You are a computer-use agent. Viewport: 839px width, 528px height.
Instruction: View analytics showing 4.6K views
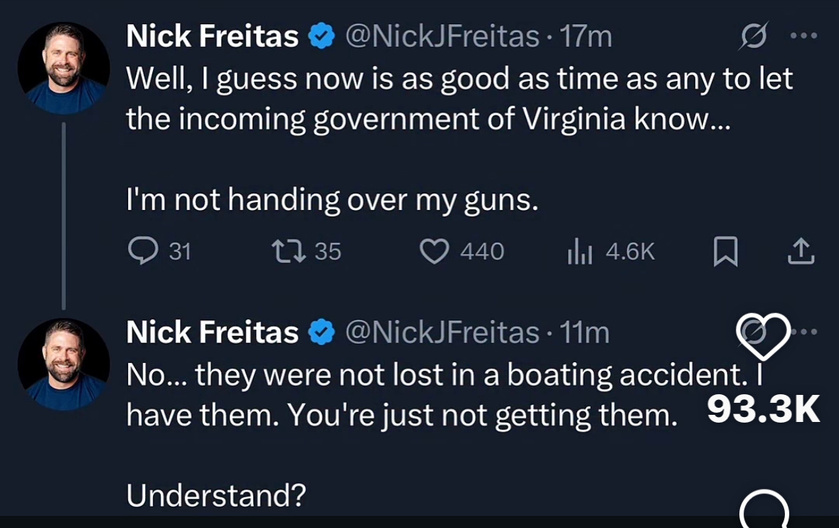581,252
